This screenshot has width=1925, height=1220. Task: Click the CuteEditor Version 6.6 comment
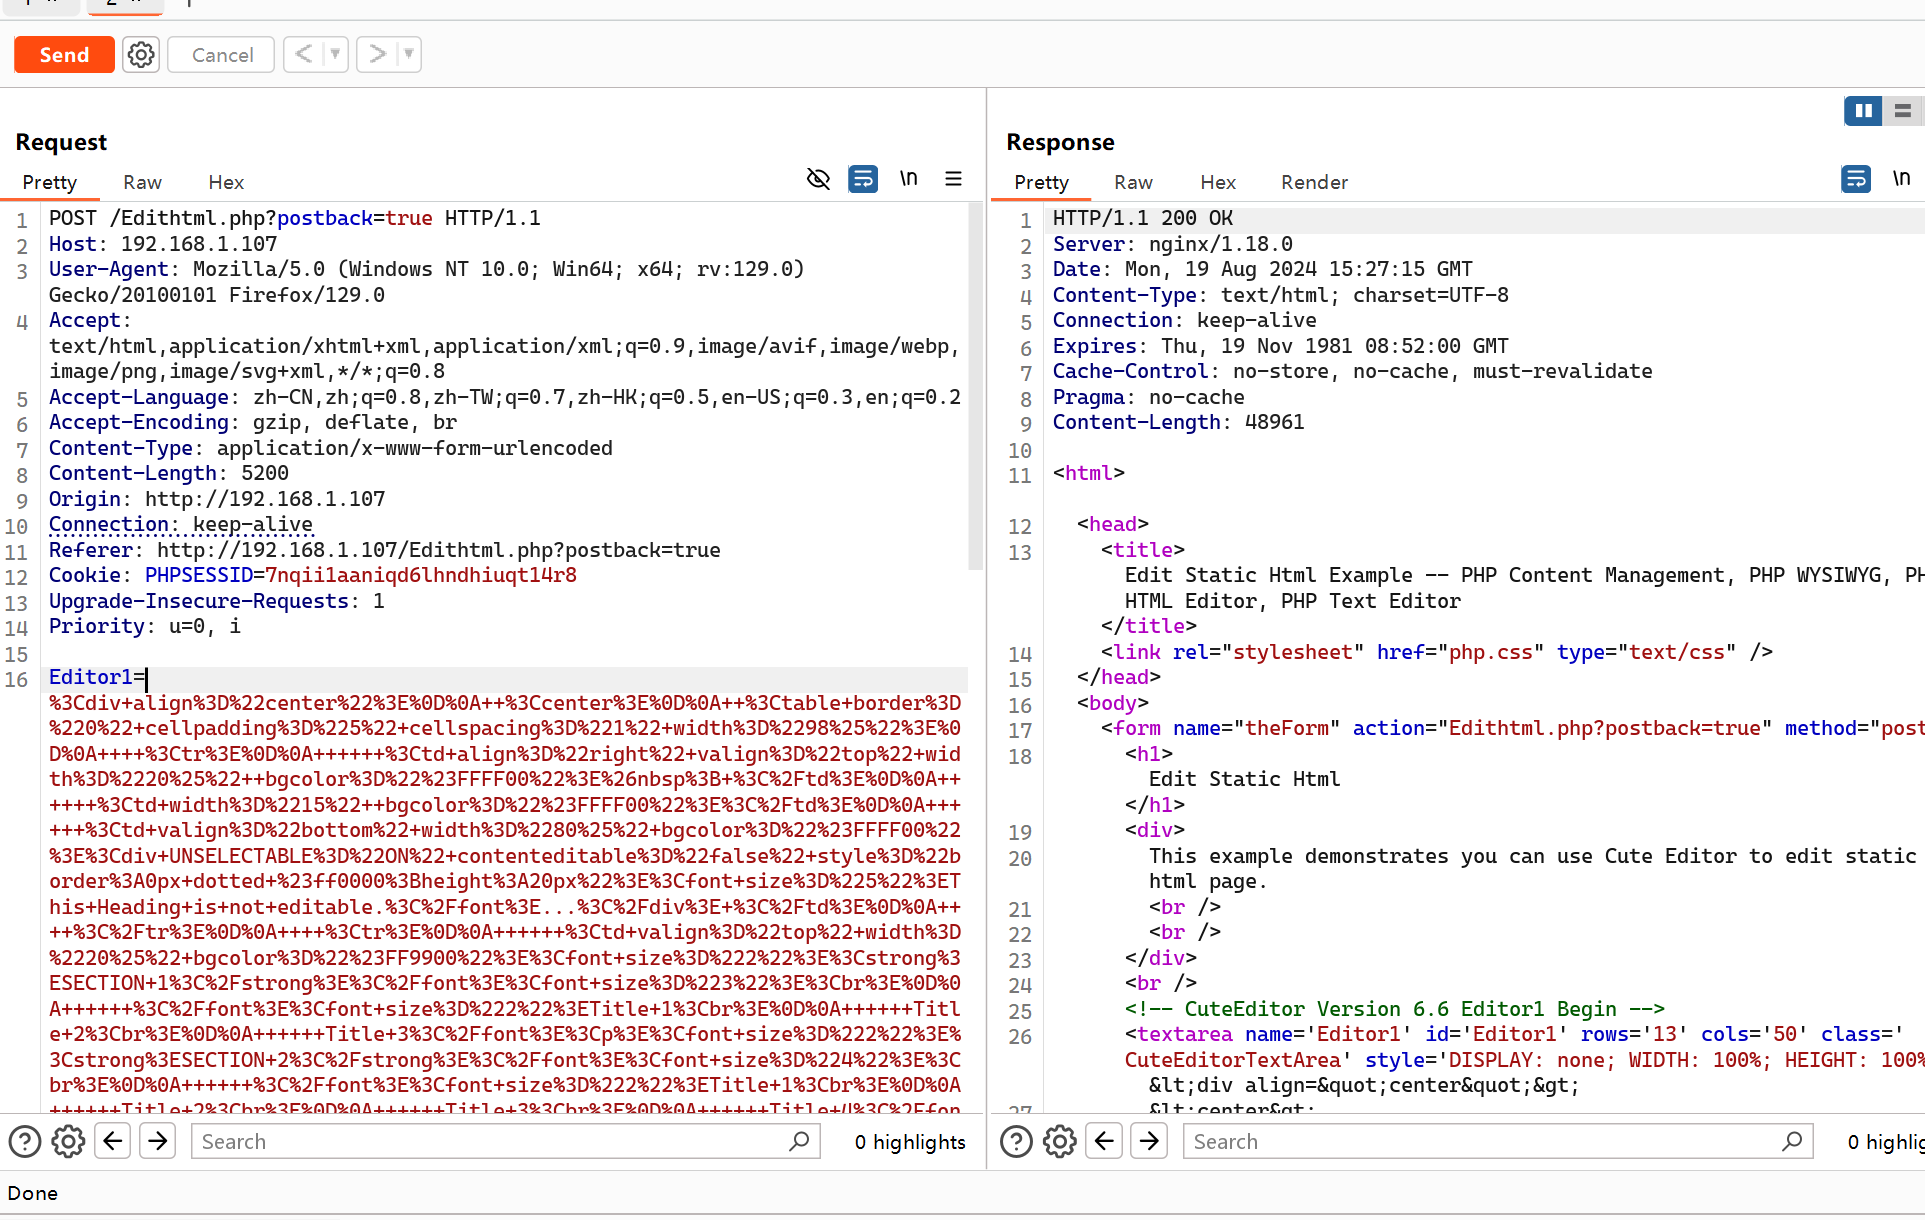tap(1394, 1009)
